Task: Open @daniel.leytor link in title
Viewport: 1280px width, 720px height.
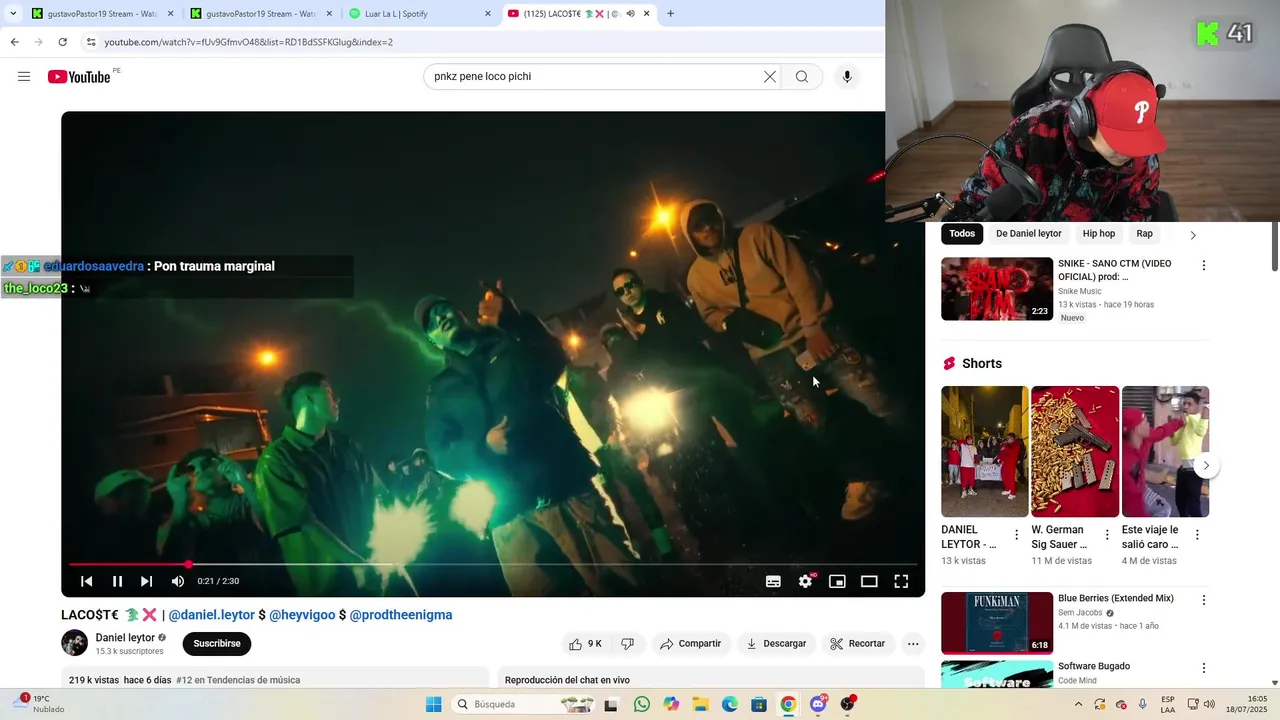Action: 212,615
